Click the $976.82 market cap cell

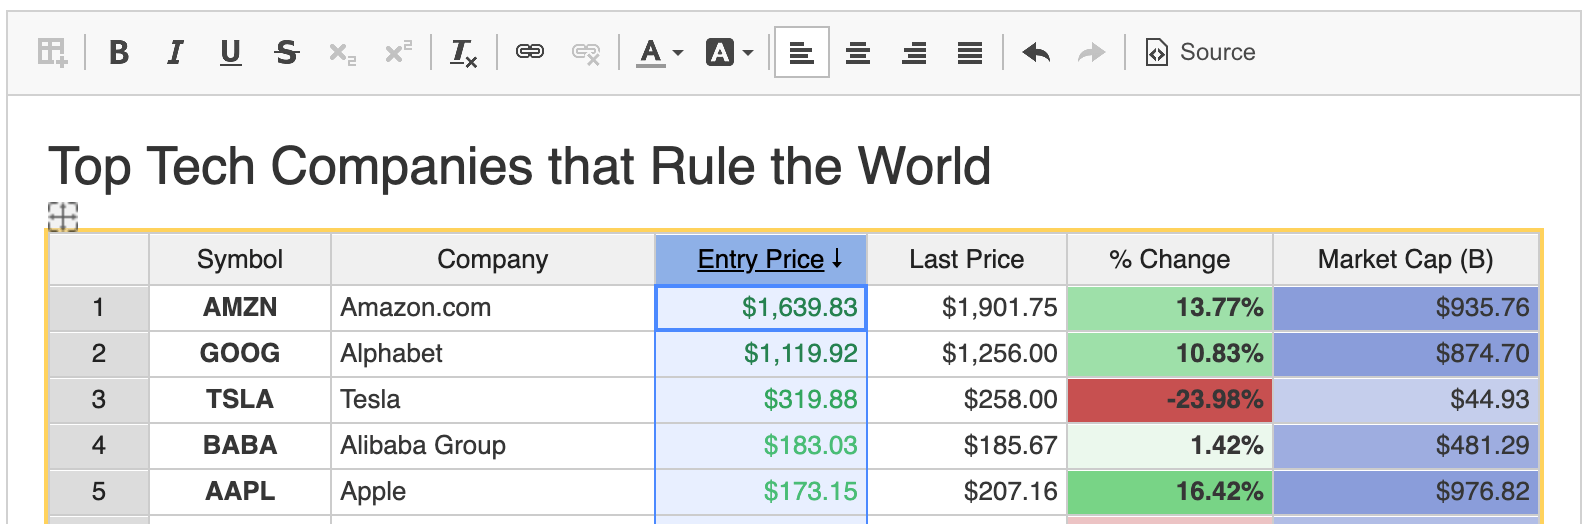click(x=1406, y=492)
